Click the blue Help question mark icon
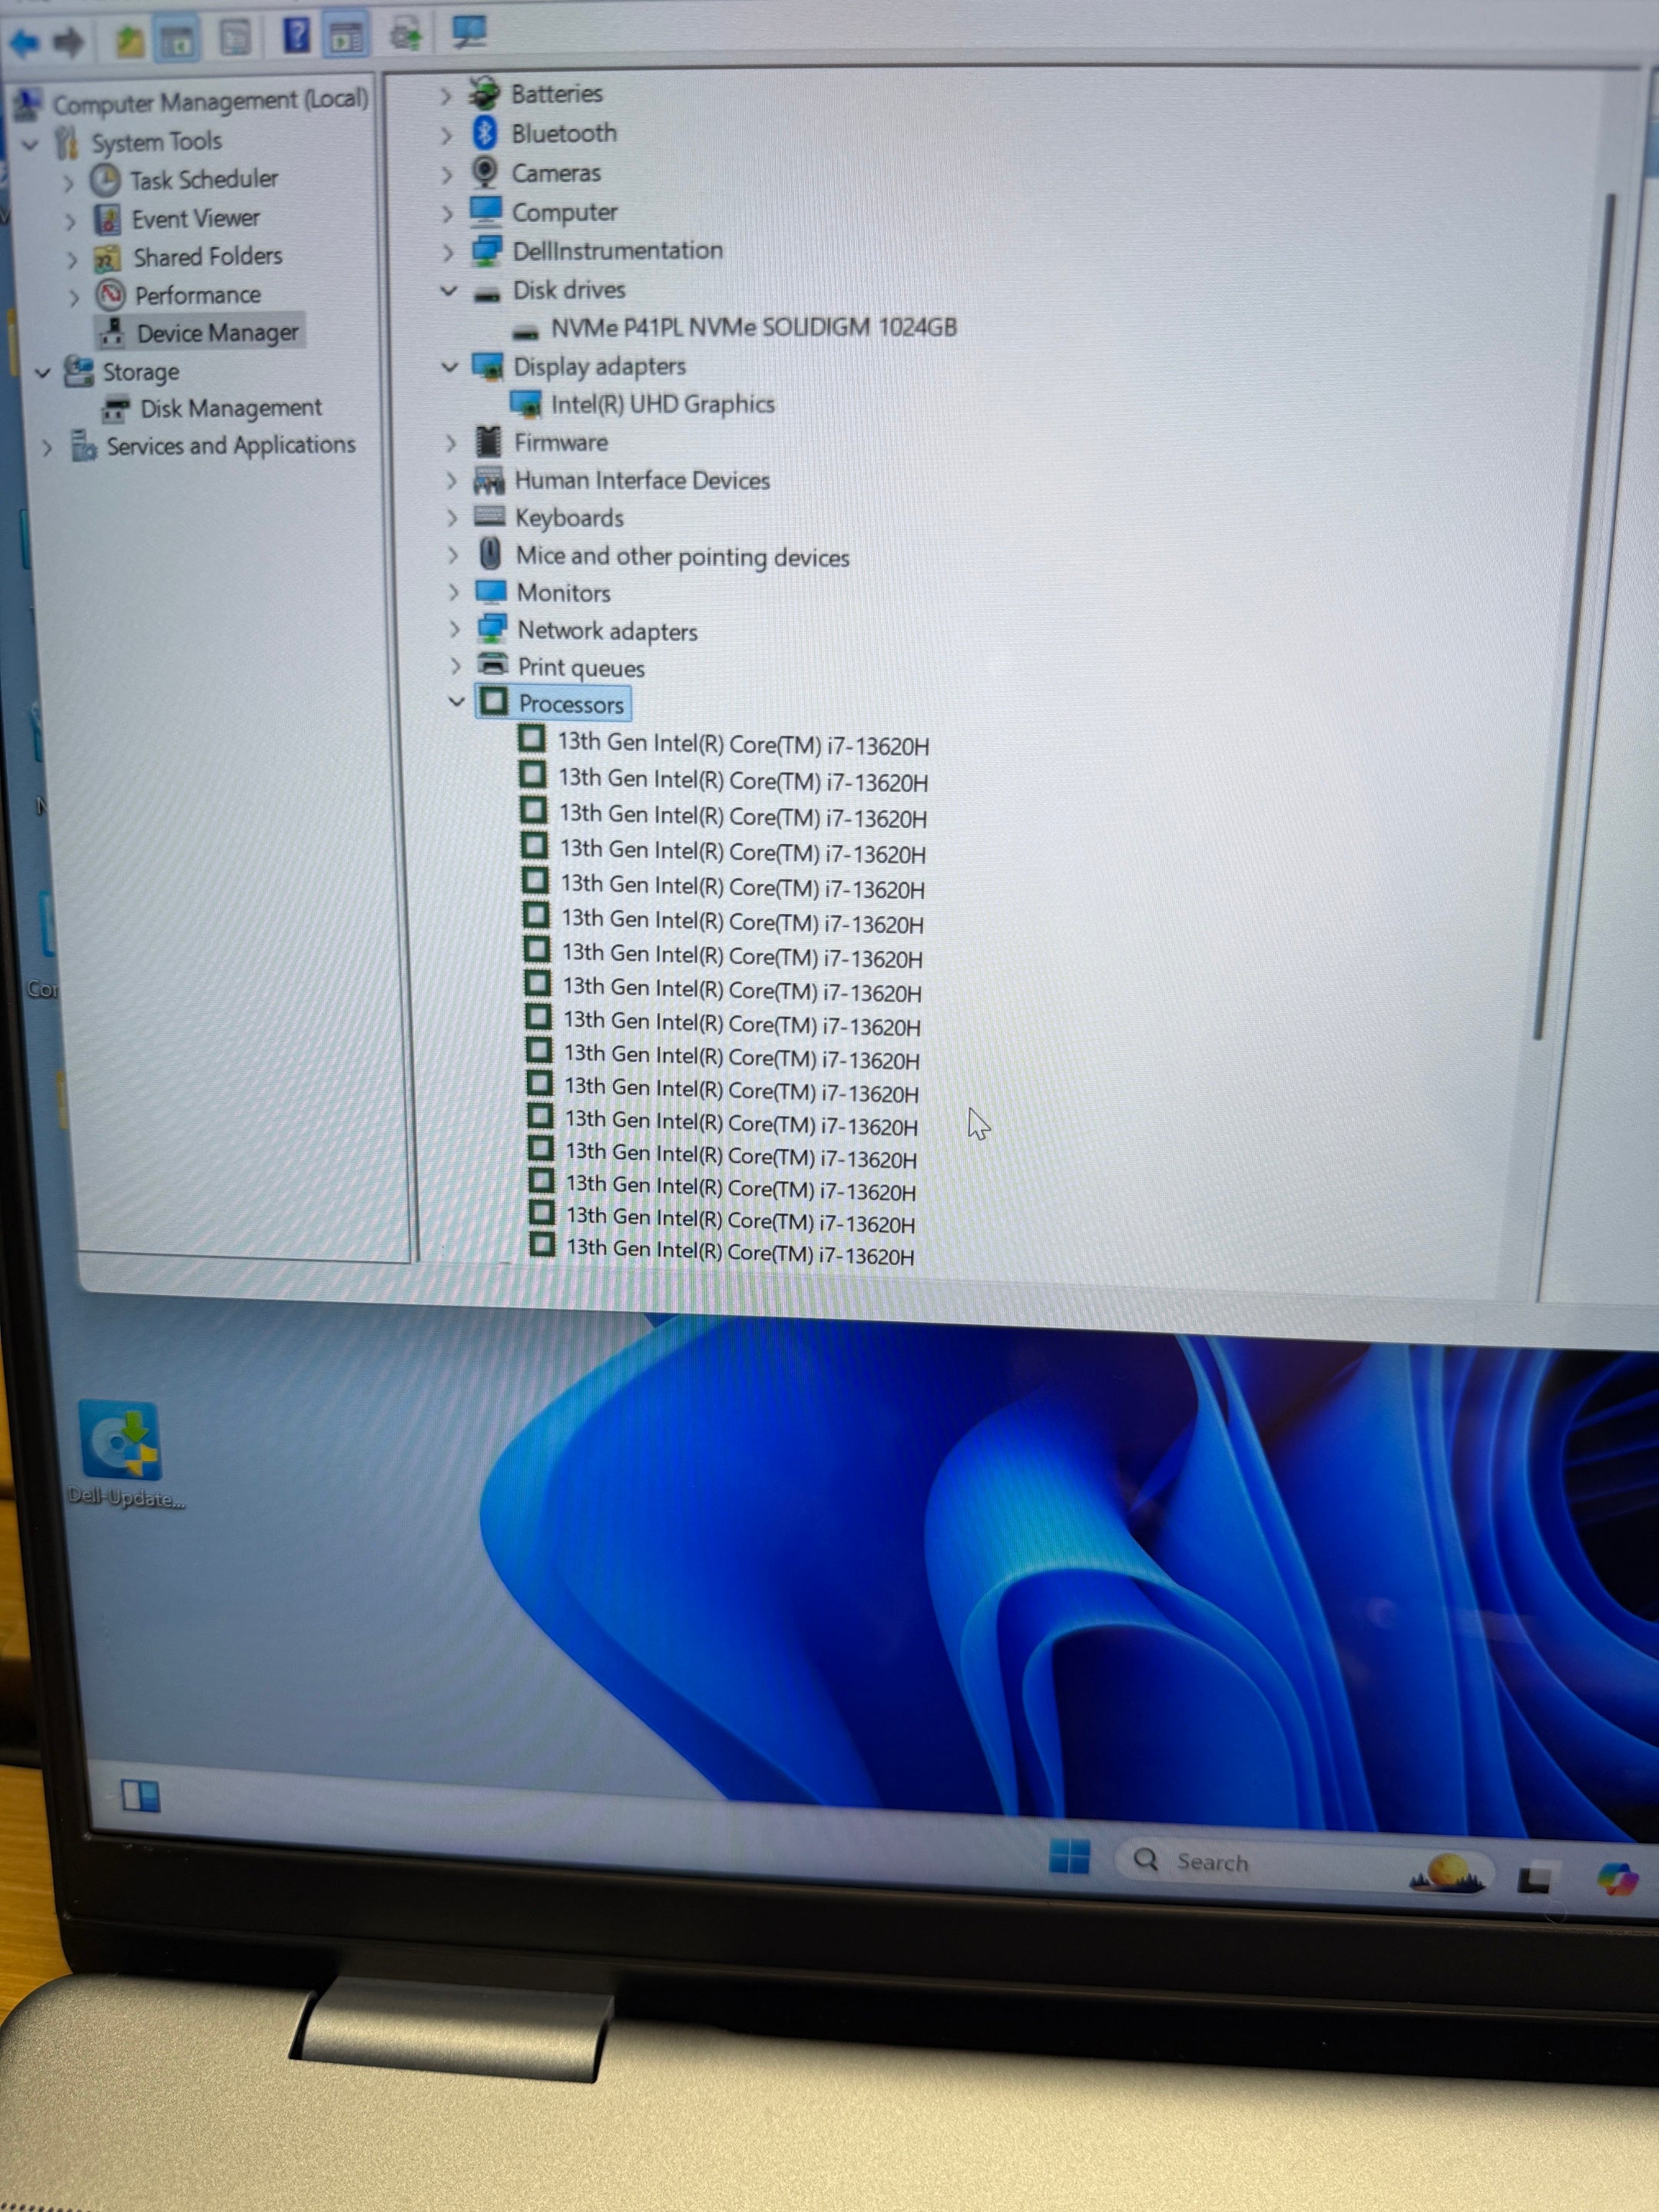 click(295, 35)
